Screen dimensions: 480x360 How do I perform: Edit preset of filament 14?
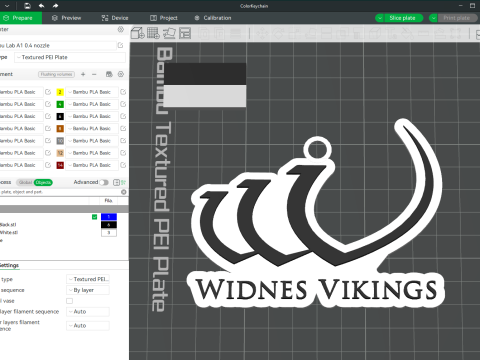[123, 165]
